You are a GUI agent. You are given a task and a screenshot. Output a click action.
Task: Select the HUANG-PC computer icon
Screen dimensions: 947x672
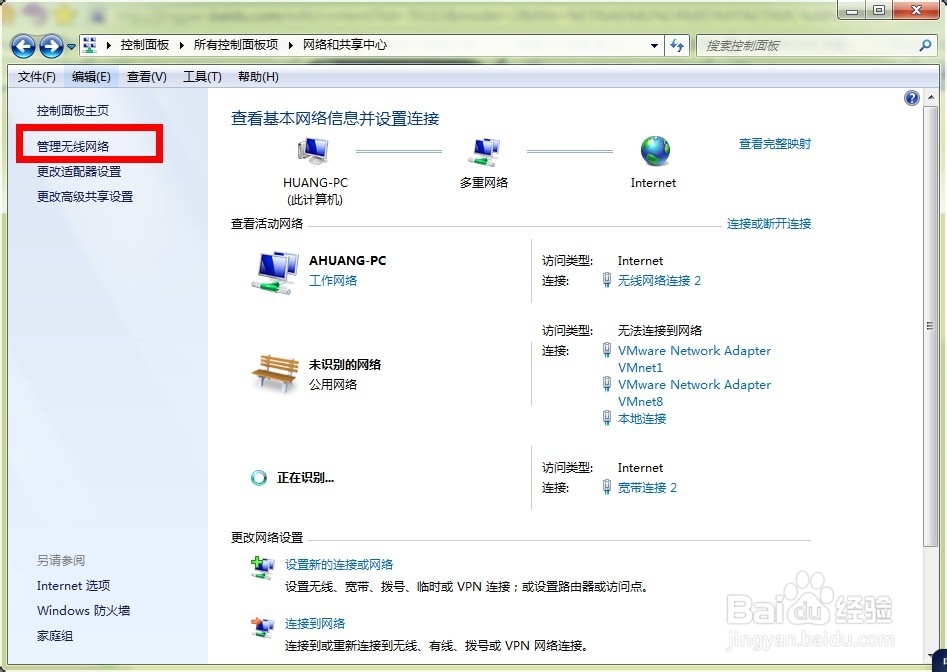(x=313, y=150)
